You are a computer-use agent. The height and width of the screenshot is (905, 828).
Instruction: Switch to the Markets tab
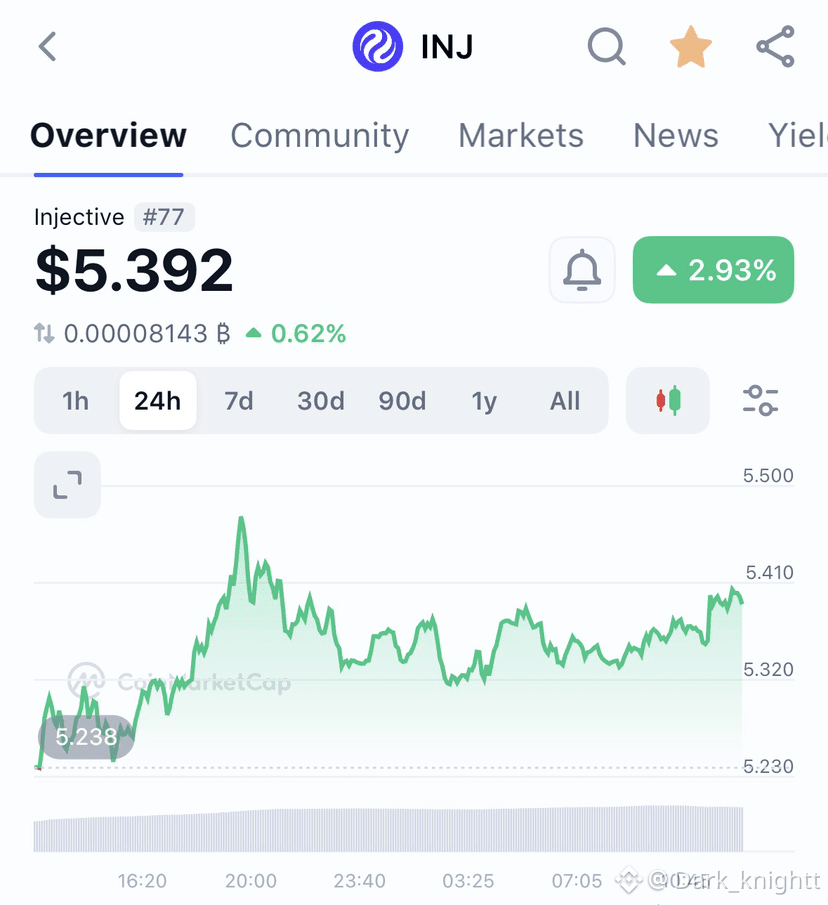(521, 135)
